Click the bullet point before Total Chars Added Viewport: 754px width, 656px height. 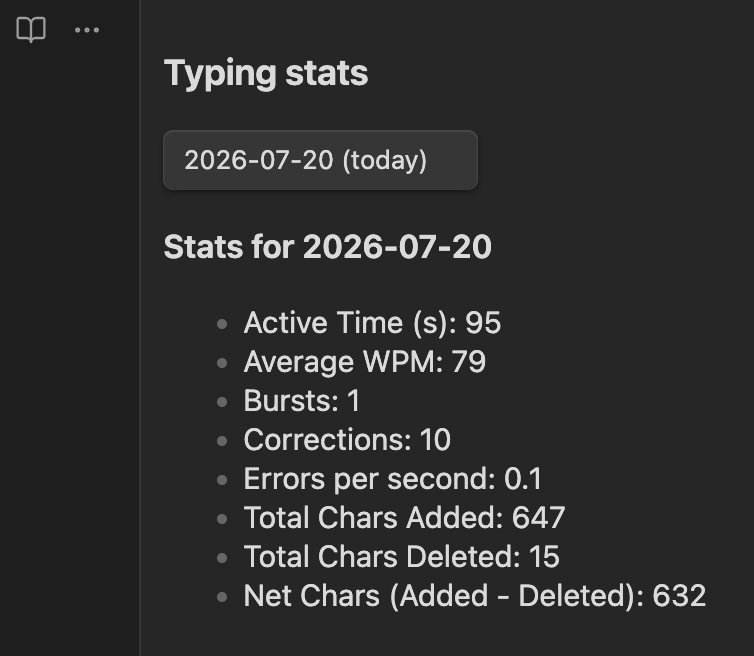coord(222,518)
